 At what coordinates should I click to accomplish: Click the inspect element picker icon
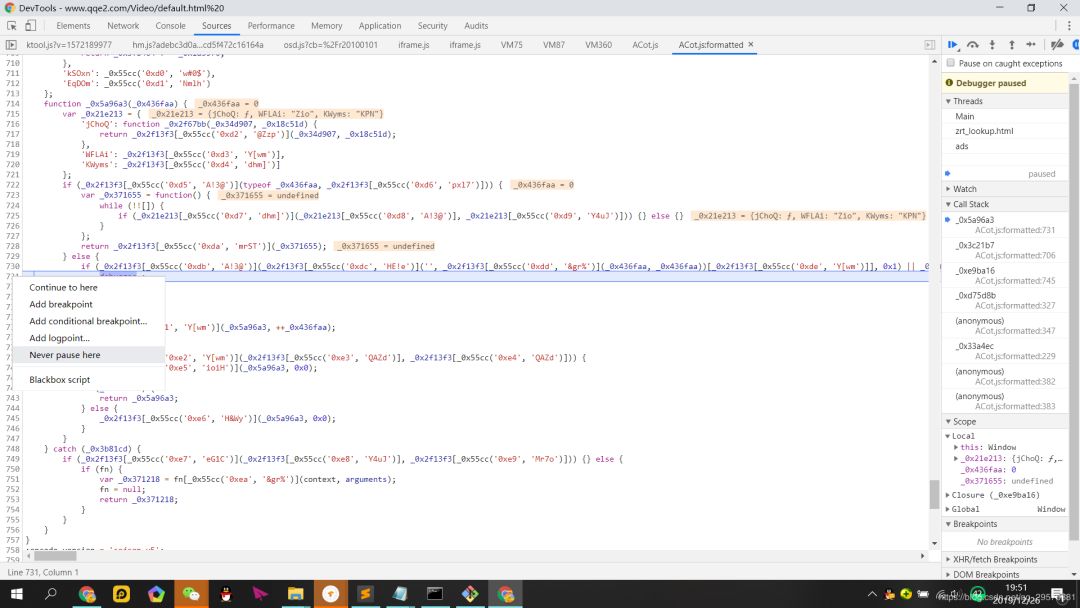pyautogui.click(x=10, y=25)
